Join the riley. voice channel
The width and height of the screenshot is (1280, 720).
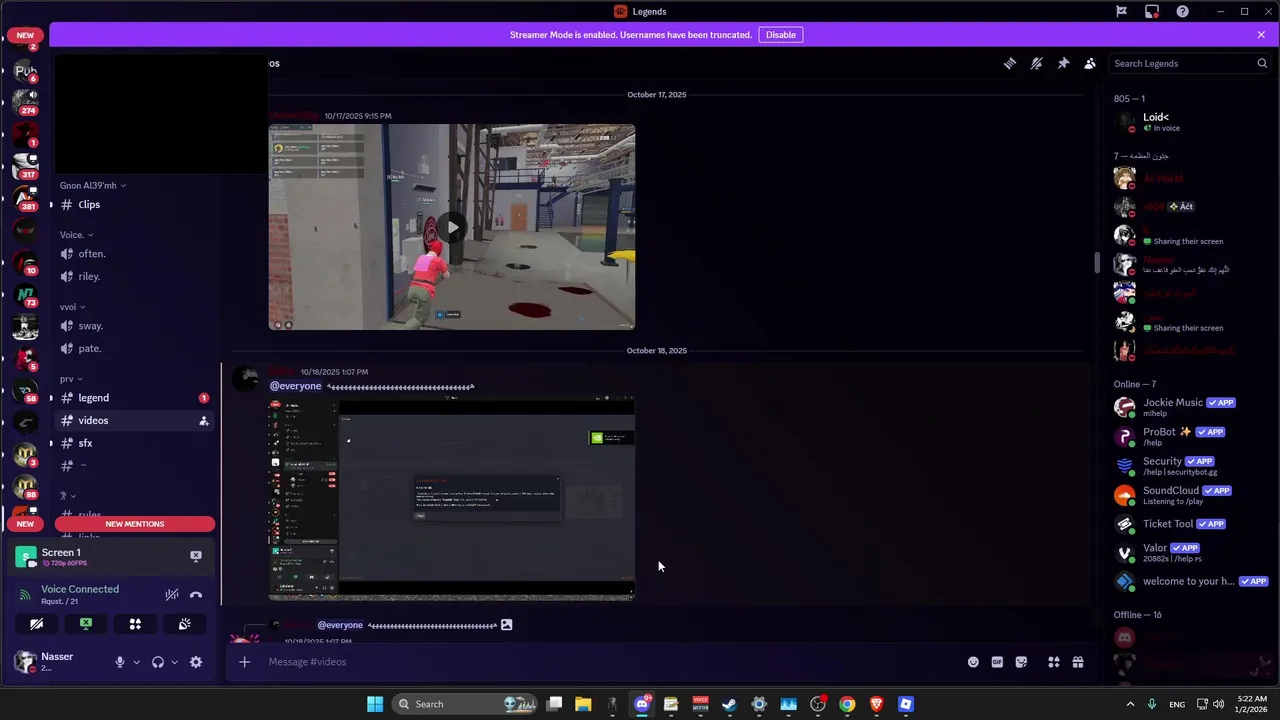coord(135,276)
